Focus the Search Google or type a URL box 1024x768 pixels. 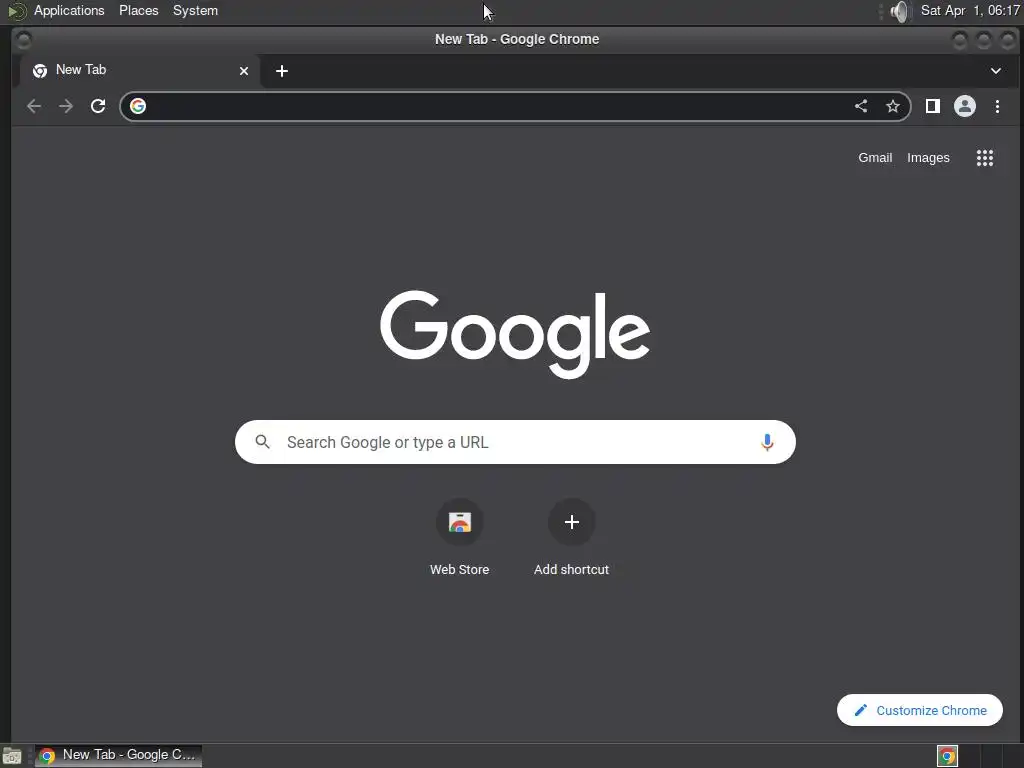515,442
